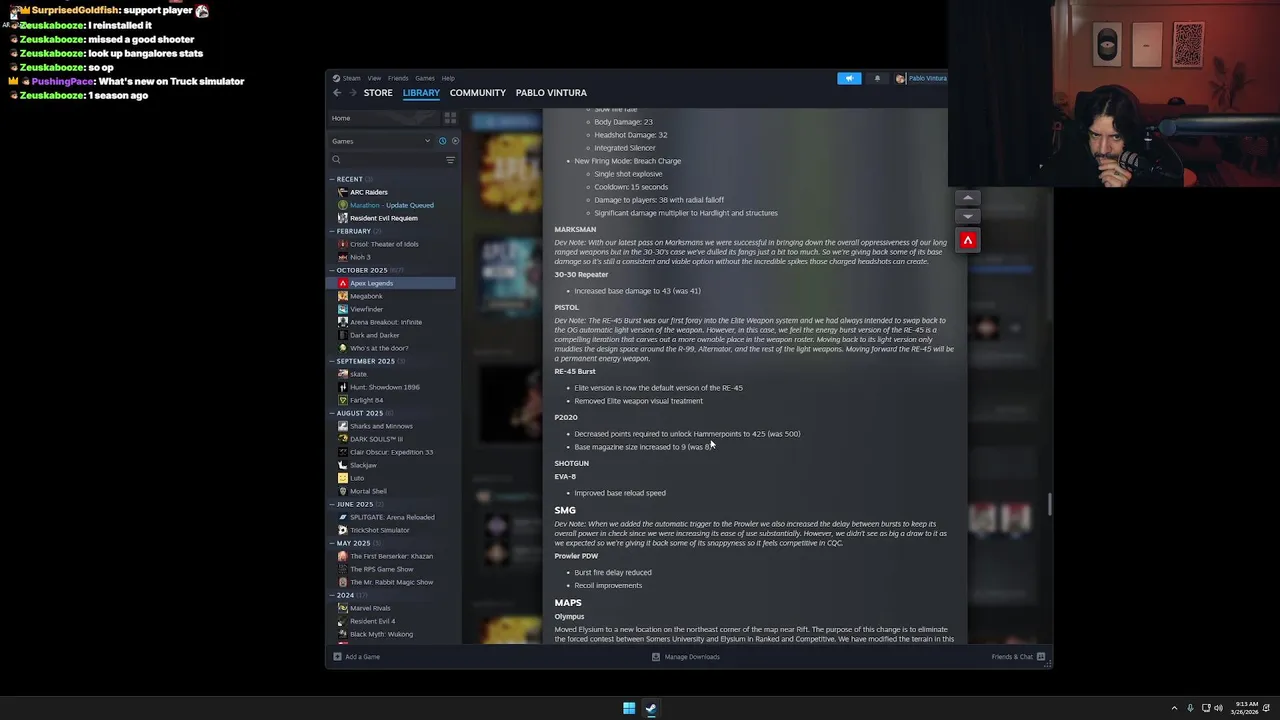Image resolution: width=1280 pixels, height=720 pixels.
Task: Select TrickShot Simulator in library list
Action: click(380, 530)
